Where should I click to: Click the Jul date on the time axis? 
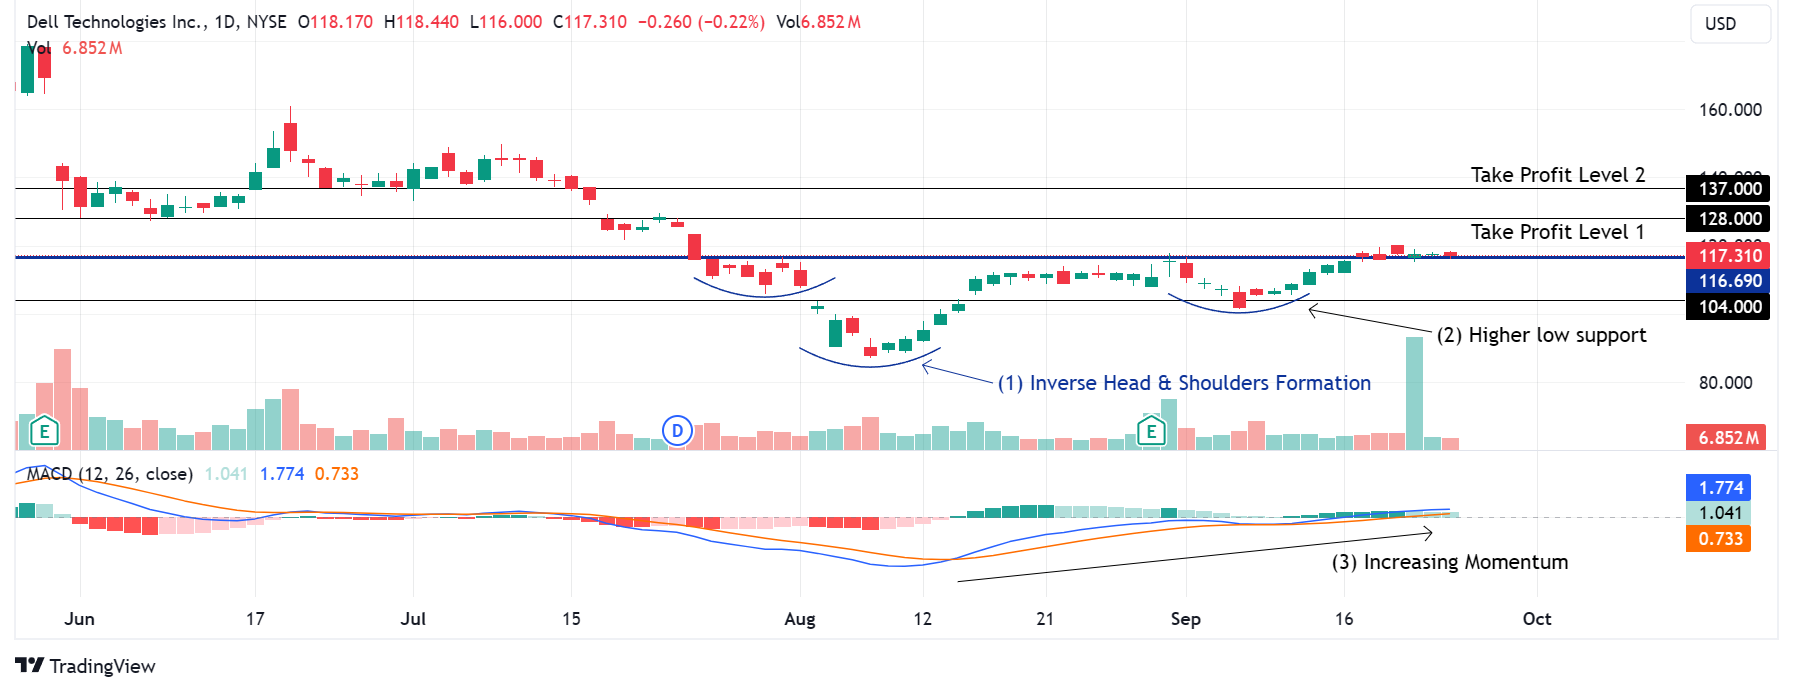pyautogui.click(x=413, y=619)
